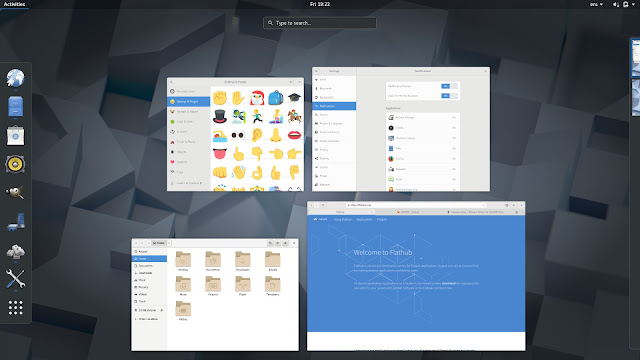Select Recently Used emoji category
Viewport: 640px width, 360px height.
click(x=189, y=91)
